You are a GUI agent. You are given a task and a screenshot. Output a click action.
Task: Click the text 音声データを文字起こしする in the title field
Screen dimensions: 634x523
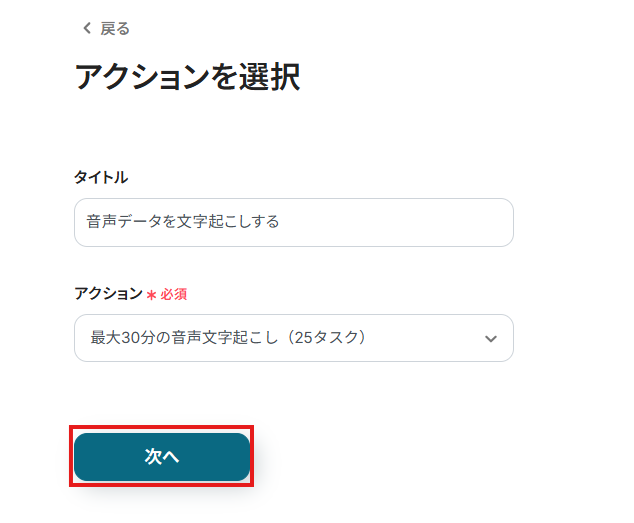click(183, 222)
